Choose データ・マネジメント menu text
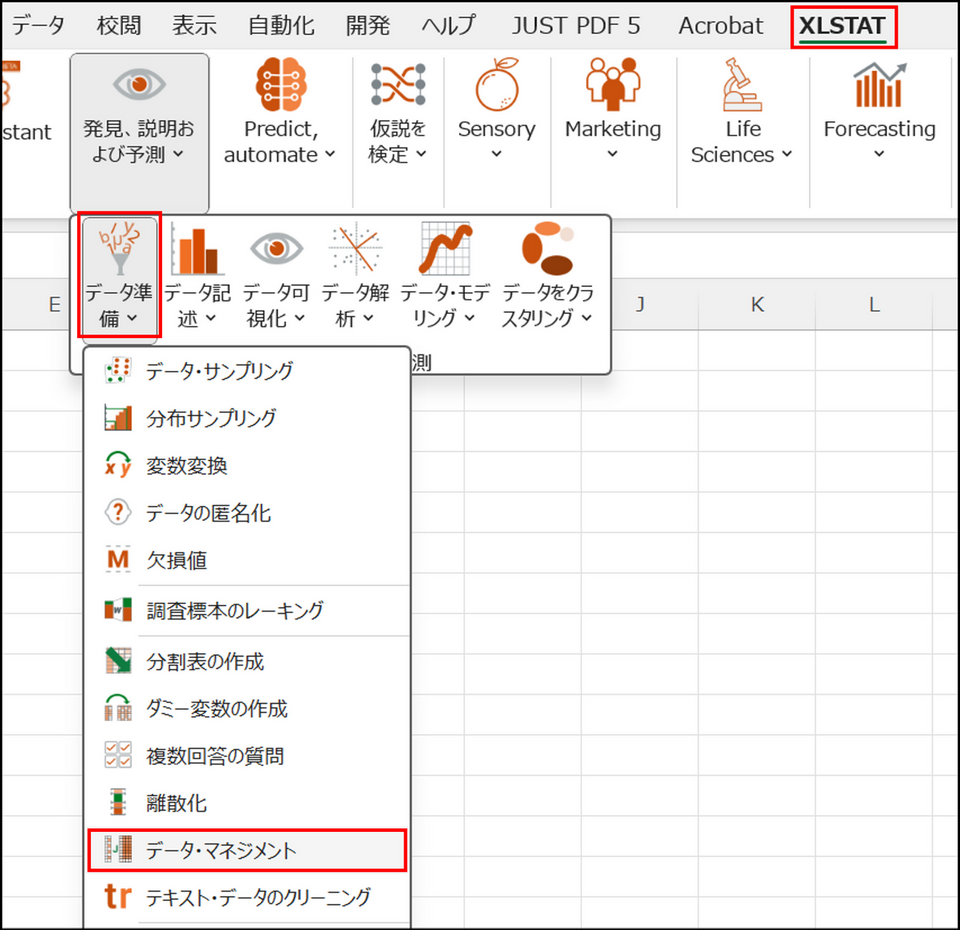 click(221, 850)
